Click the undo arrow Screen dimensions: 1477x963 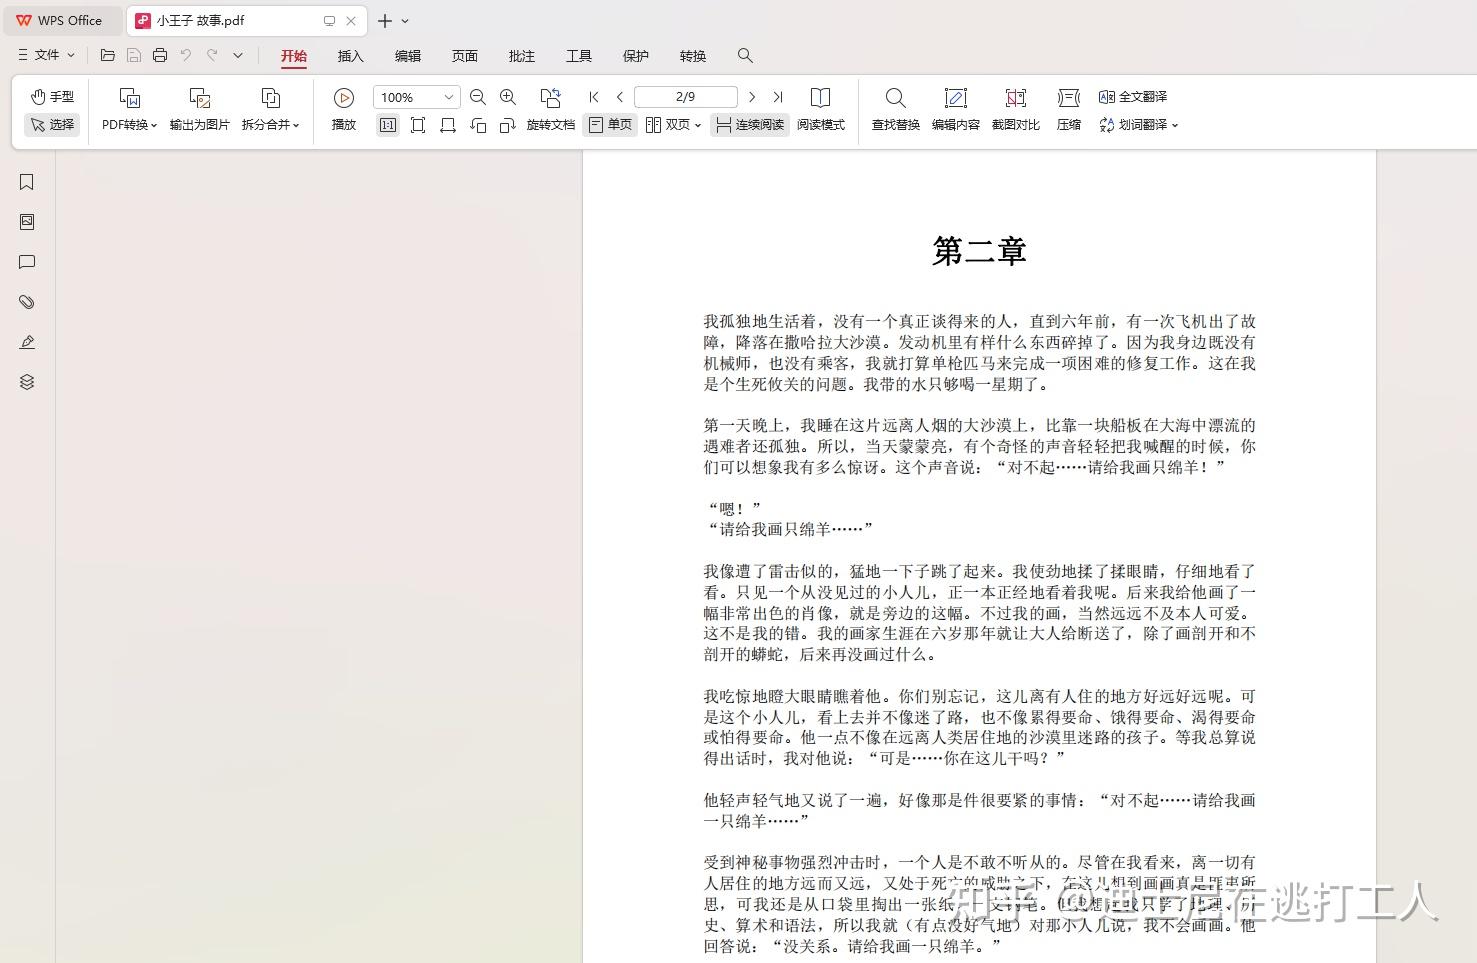(x=186, y=55)
